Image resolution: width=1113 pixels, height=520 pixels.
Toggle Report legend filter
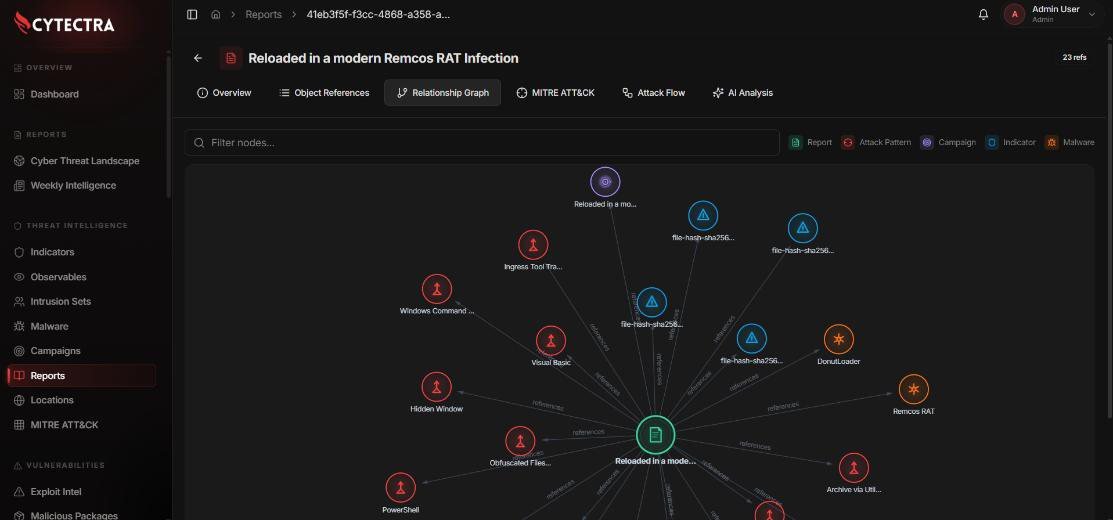[x=811, y=143]
